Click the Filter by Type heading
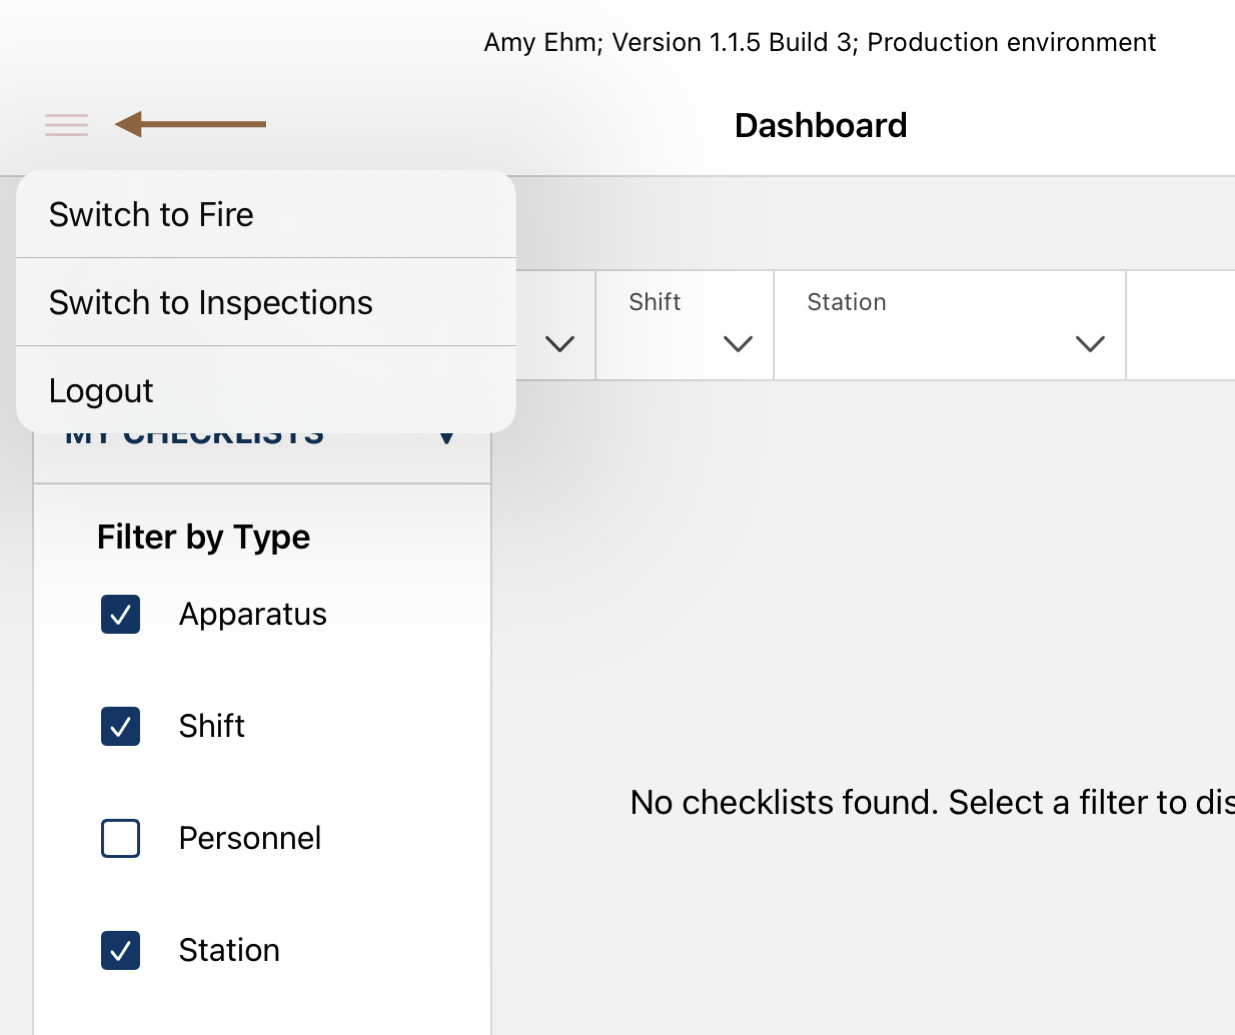 pos(203,537)
